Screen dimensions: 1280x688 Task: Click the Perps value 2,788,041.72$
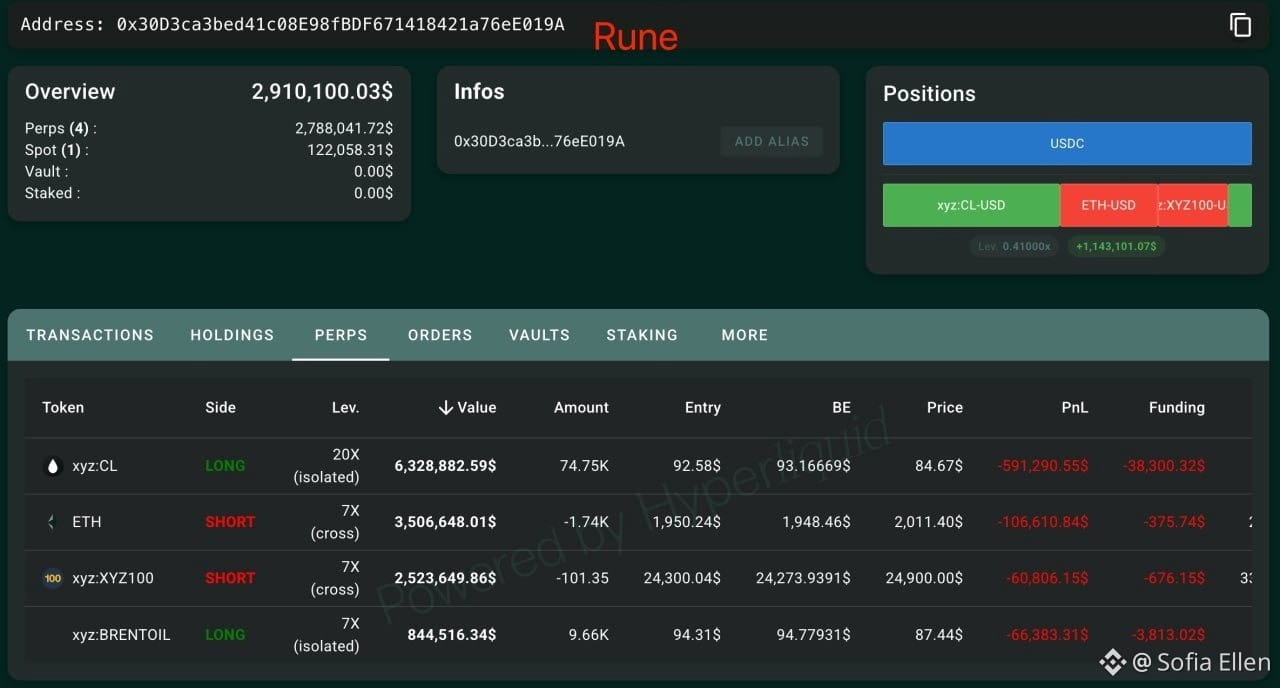click(x=344, y=128)
